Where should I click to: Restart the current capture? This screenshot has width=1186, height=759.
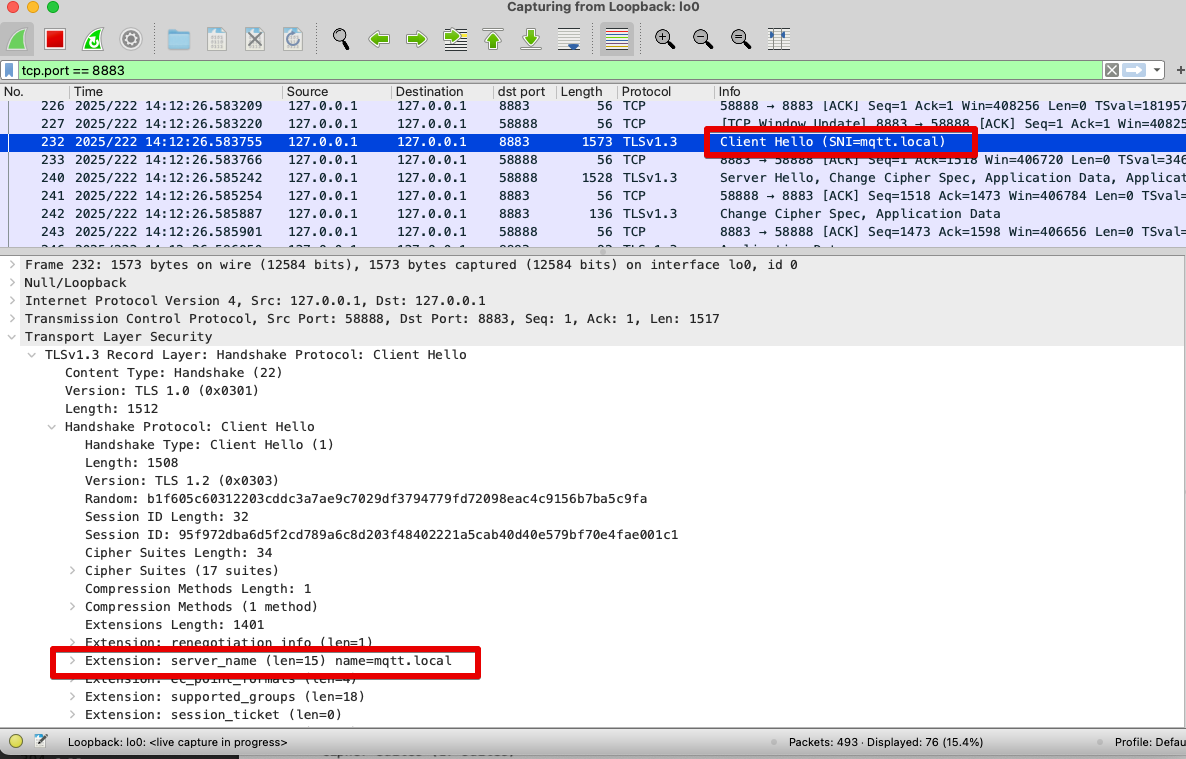pyautogui.click(x=93, y=39)
